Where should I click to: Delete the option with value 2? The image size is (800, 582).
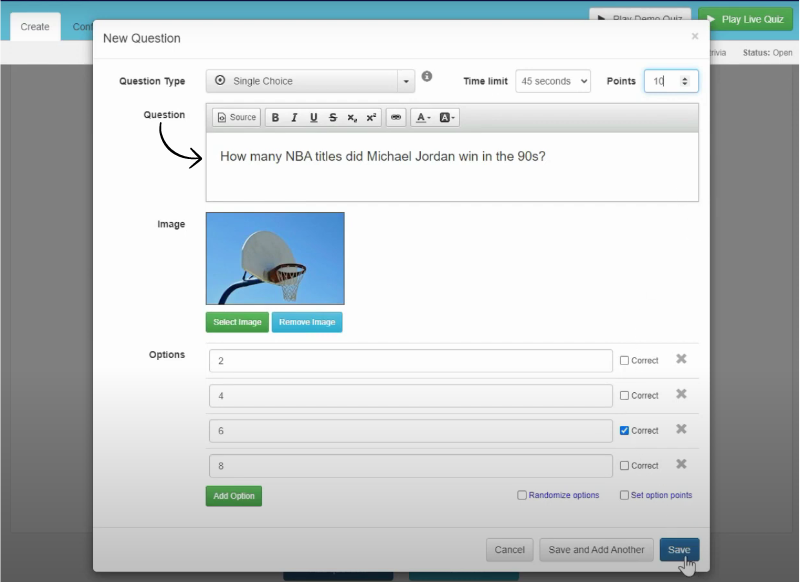pyautogui.click(x=681, y=359)
